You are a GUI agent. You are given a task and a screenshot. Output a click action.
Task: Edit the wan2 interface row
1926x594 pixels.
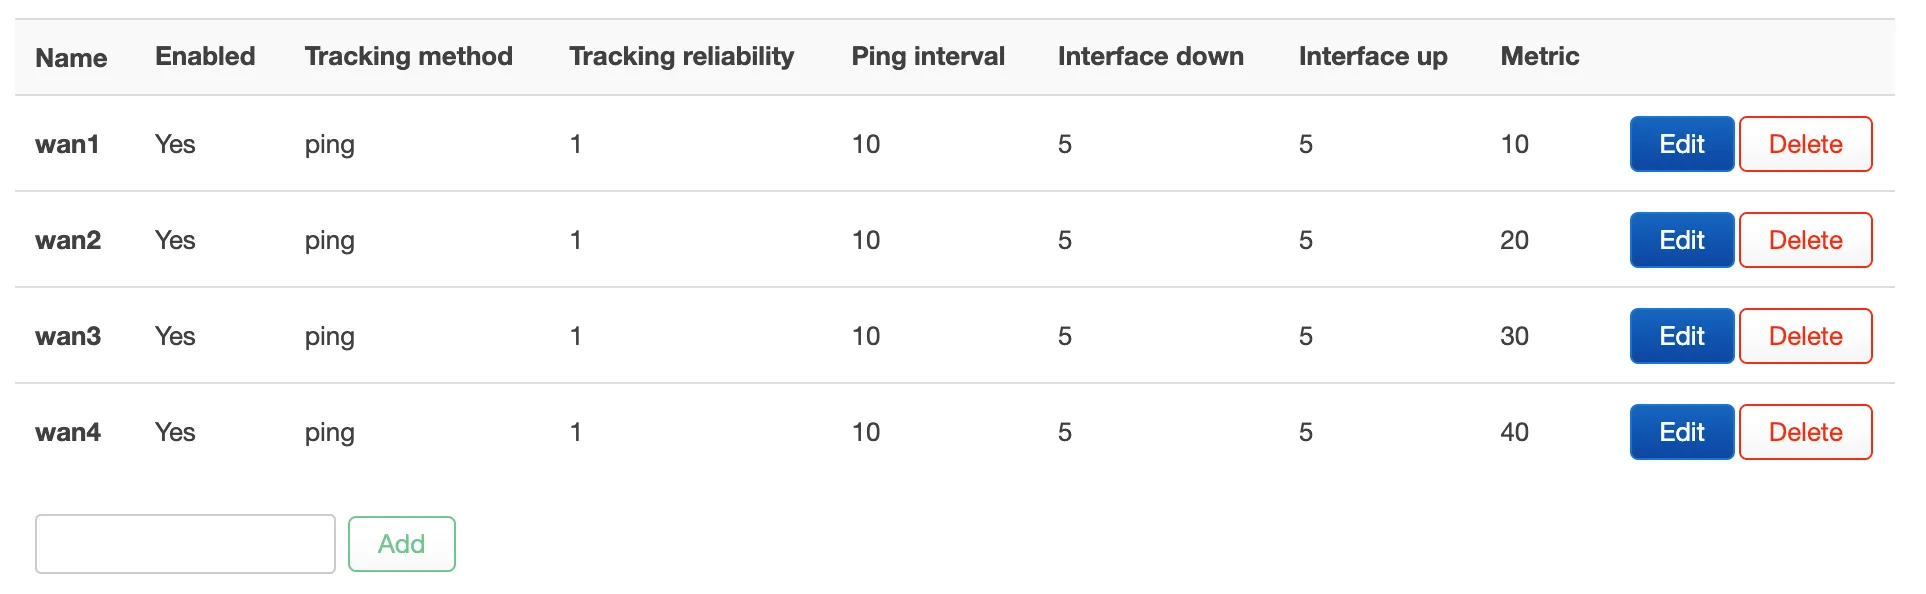coord(1681,240)
